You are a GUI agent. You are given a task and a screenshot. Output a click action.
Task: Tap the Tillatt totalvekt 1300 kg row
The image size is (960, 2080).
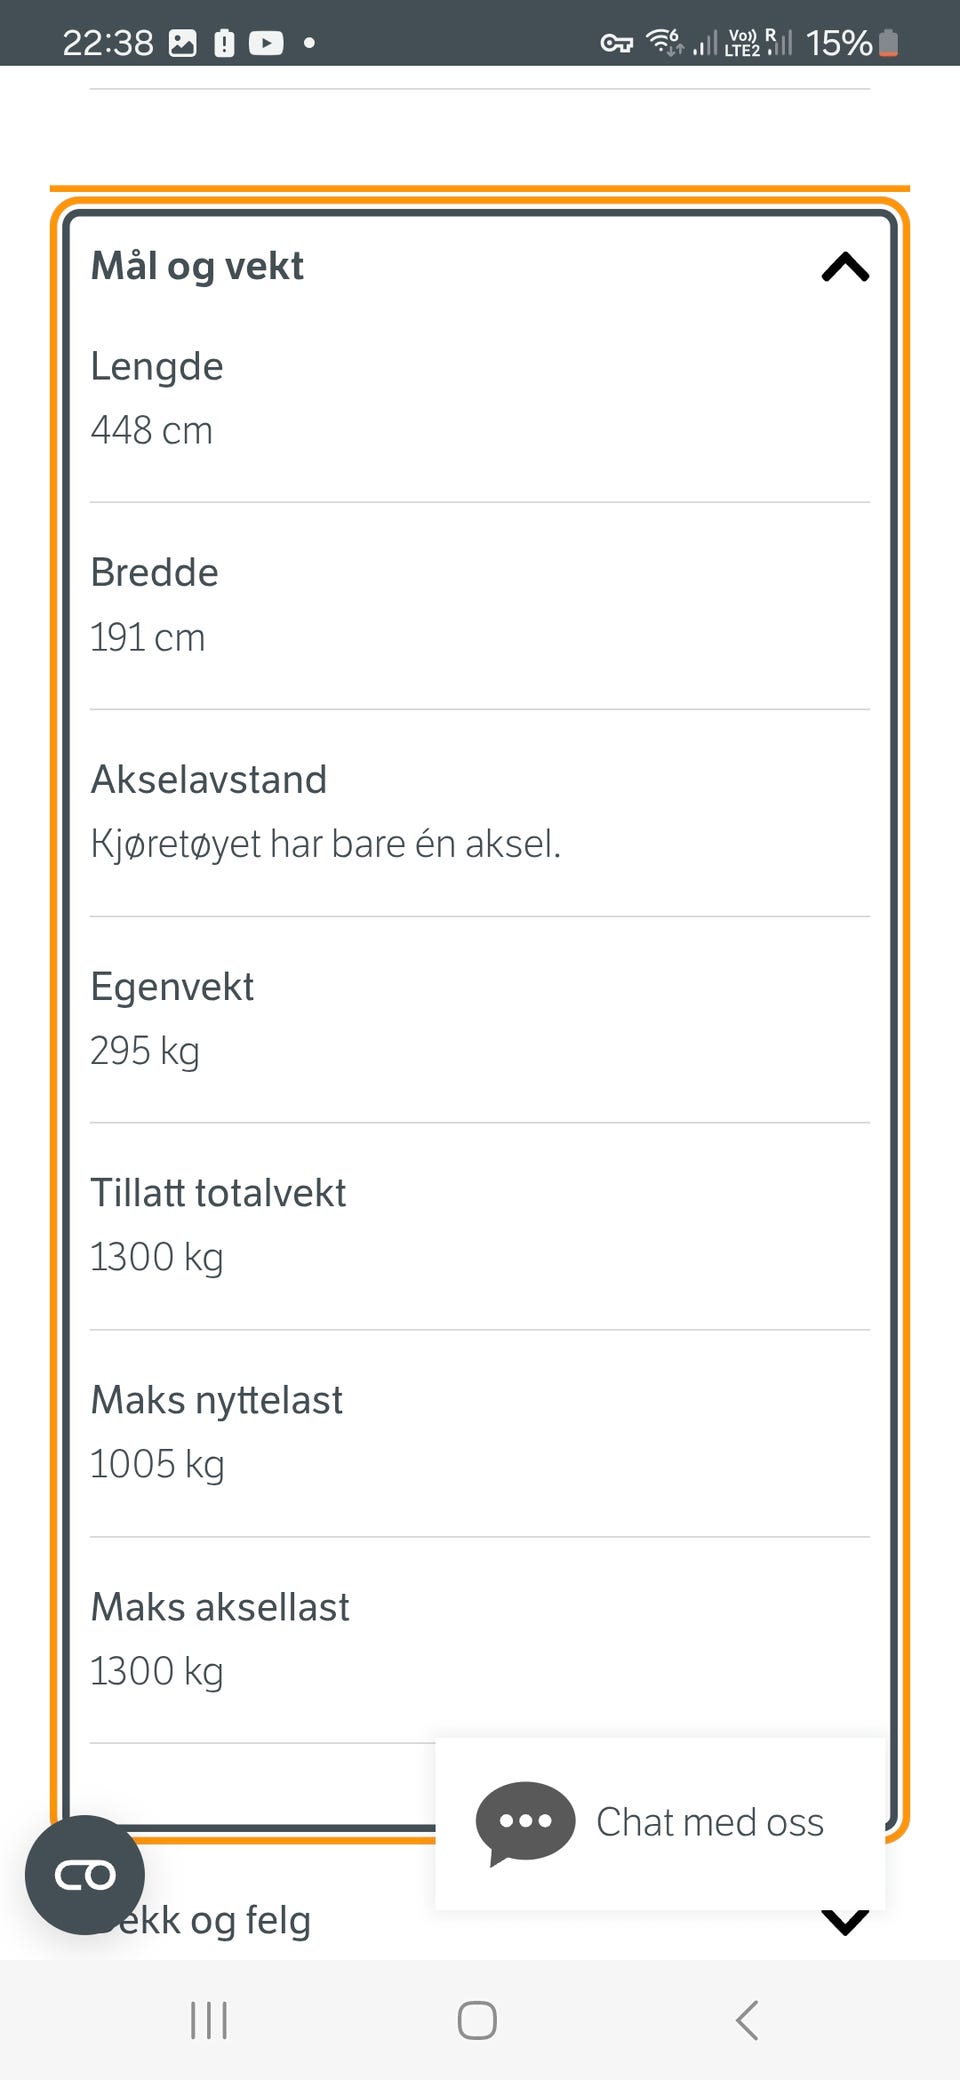pyautogui.click(x=478, y=1225)
